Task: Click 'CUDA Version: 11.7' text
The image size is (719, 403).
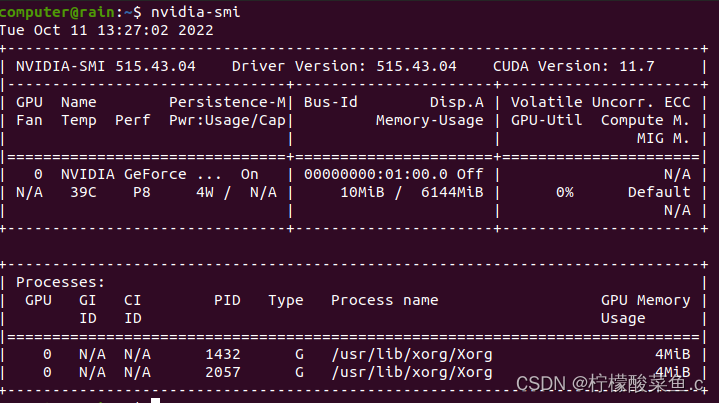Action: tap(574, 66)
